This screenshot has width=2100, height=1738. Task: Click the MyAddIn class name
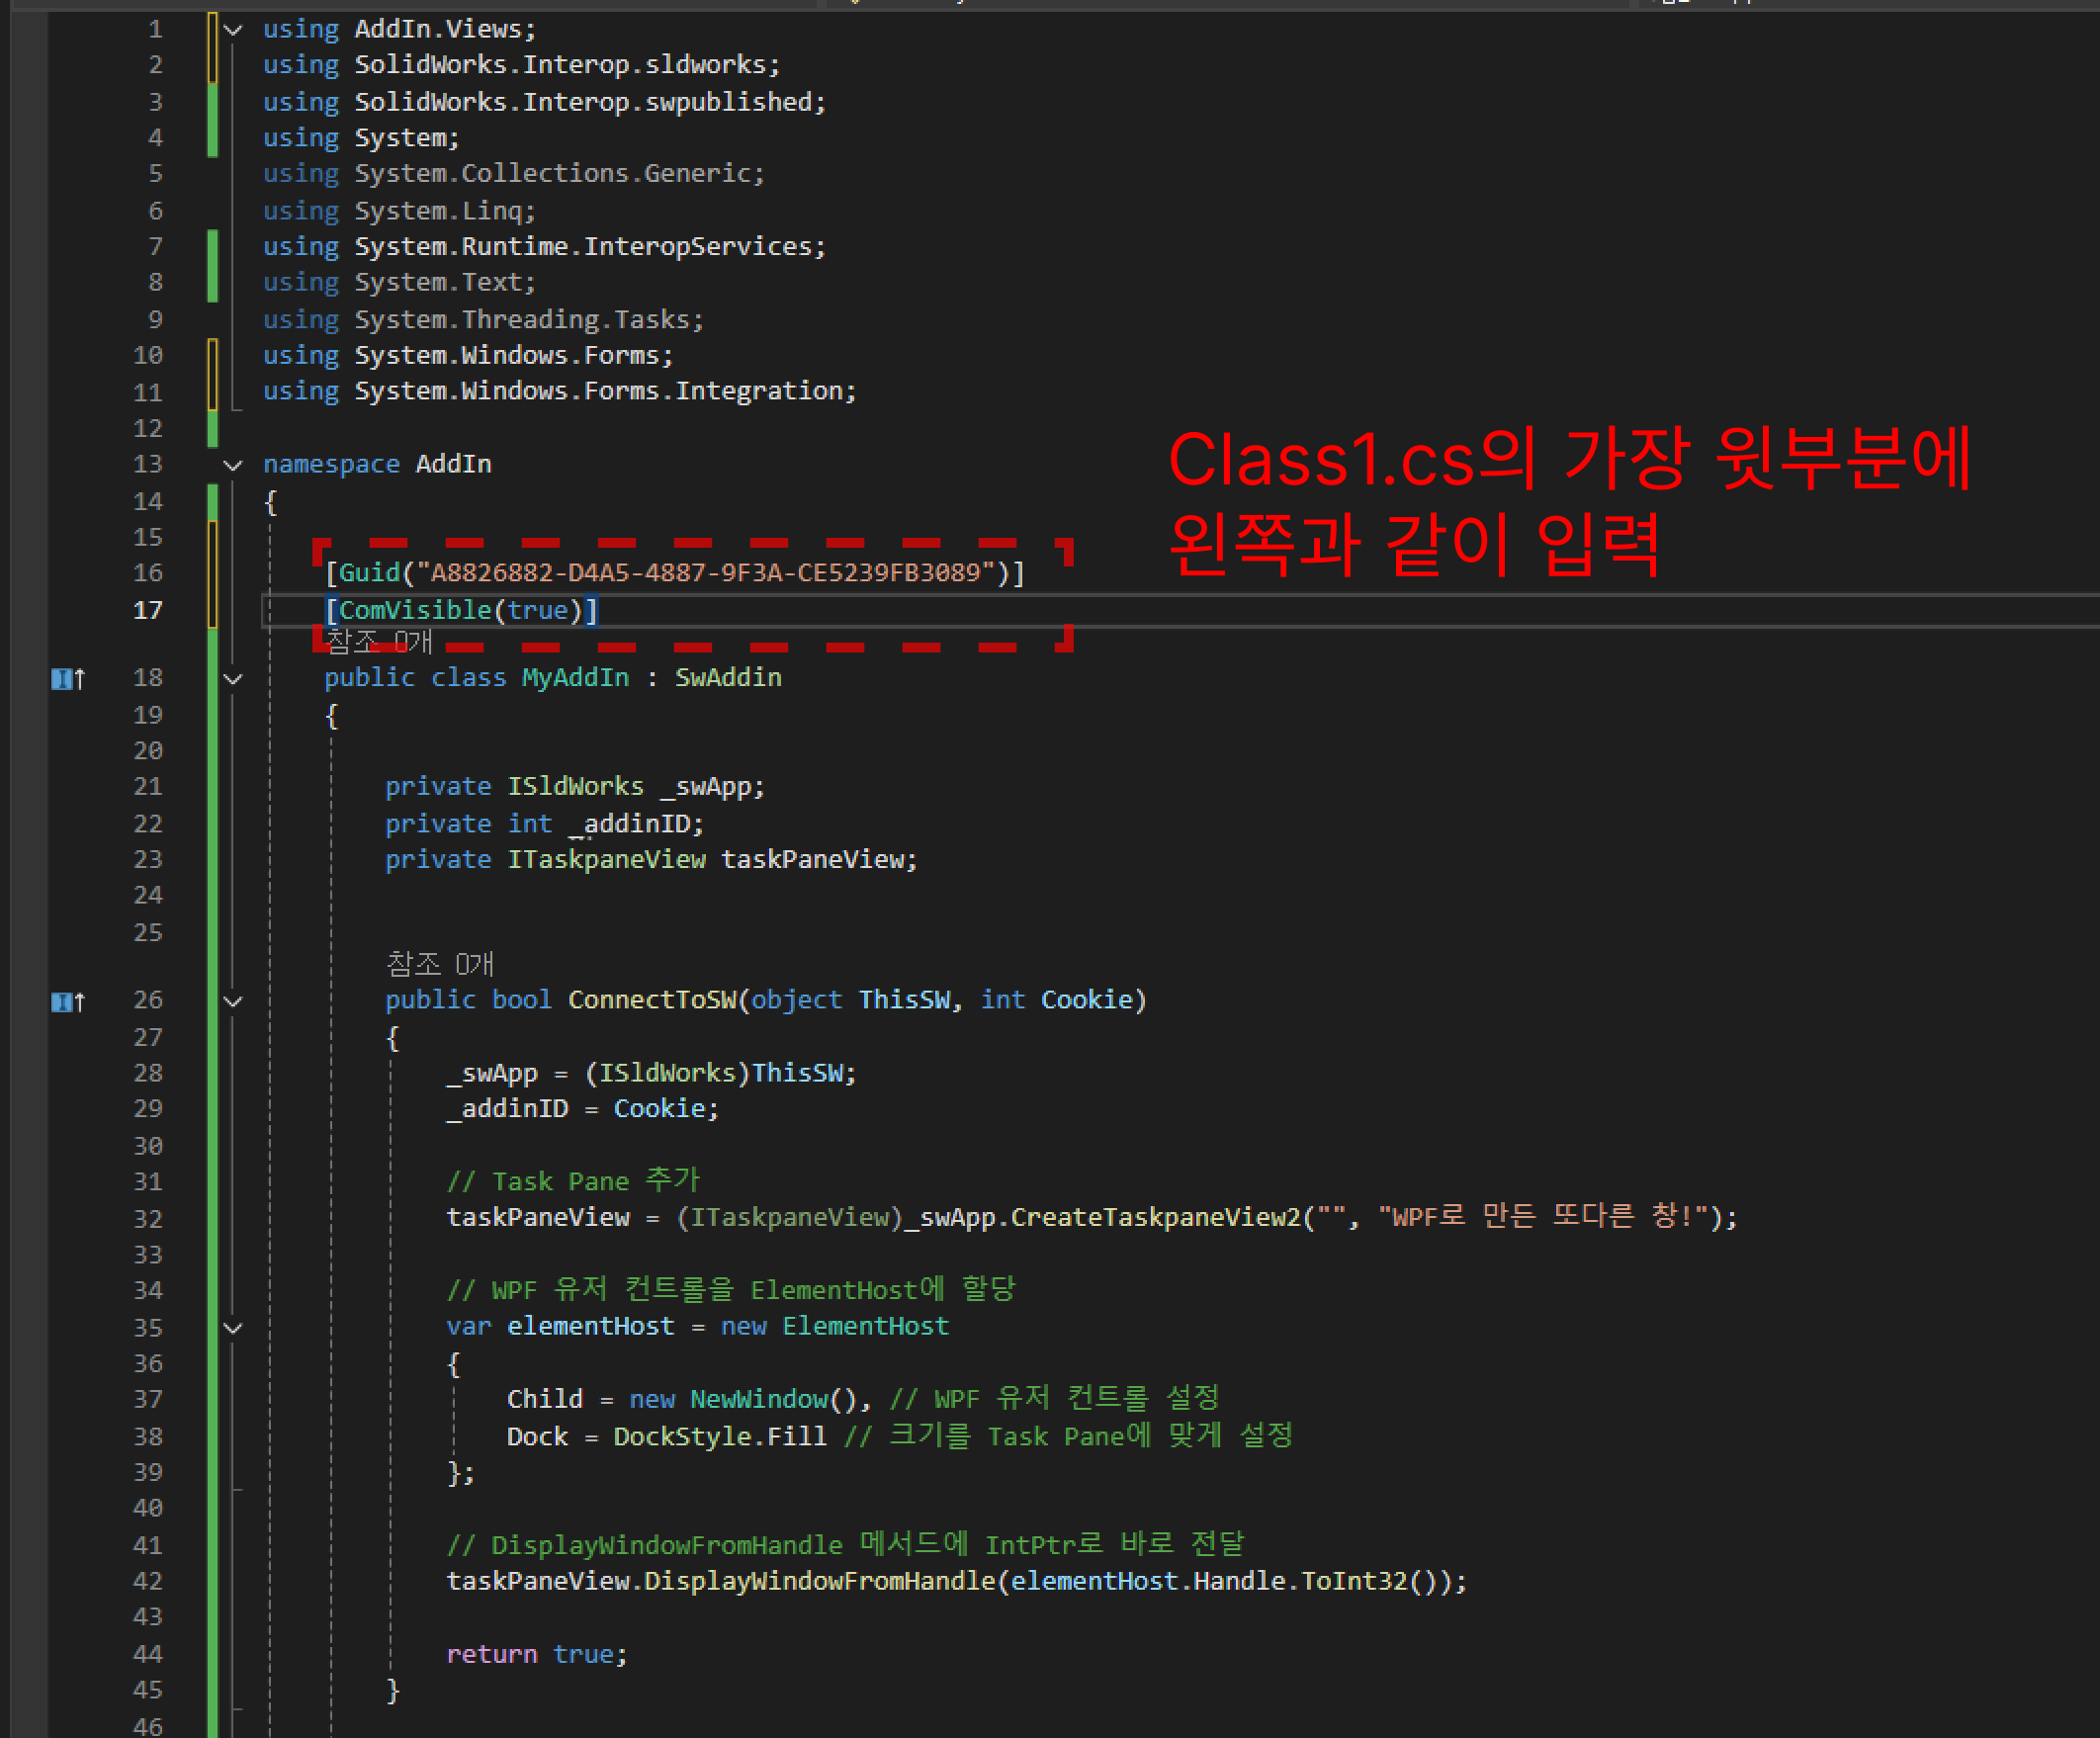(576, 678)
